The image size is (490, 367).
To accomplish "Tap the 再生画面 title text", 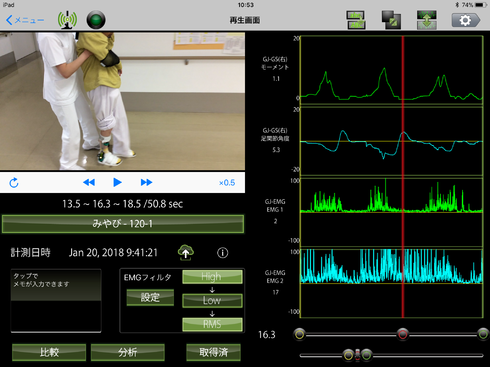I will (245, 20).
